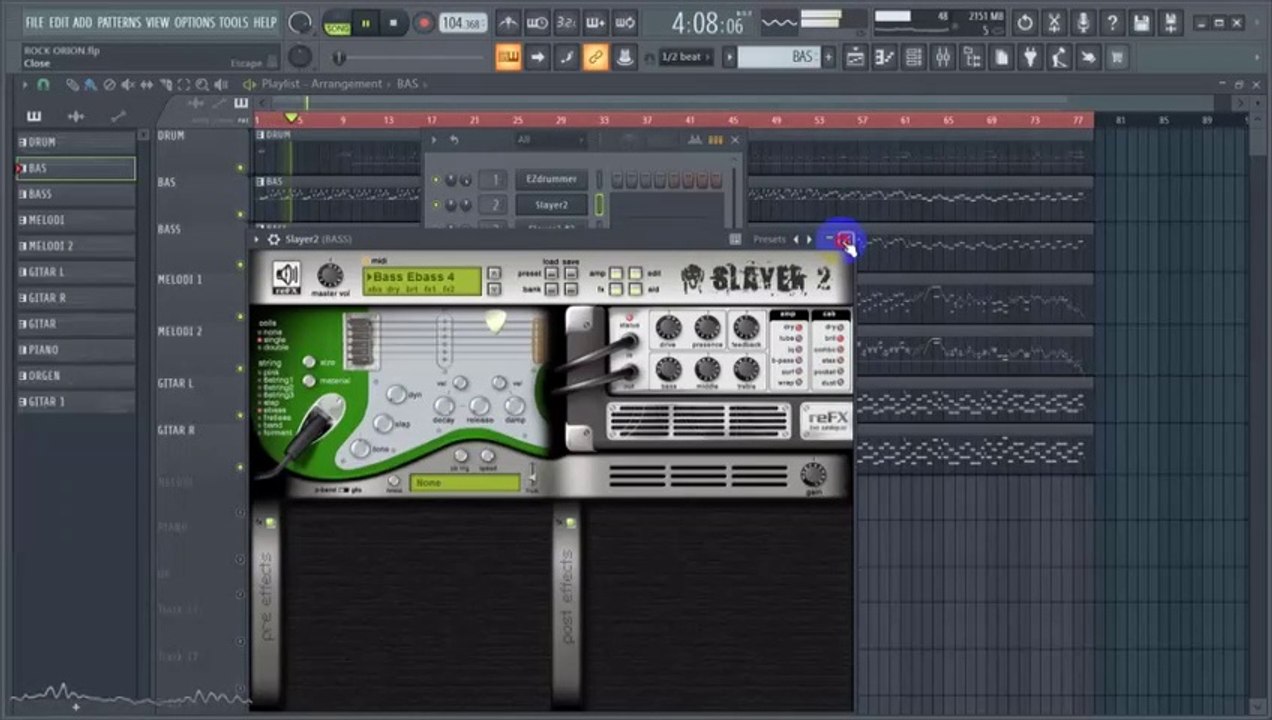This screenshot has height=720, width=1272.
Task: Open the FILE menu
Action: pyautogui.click(x=34, y=22)
